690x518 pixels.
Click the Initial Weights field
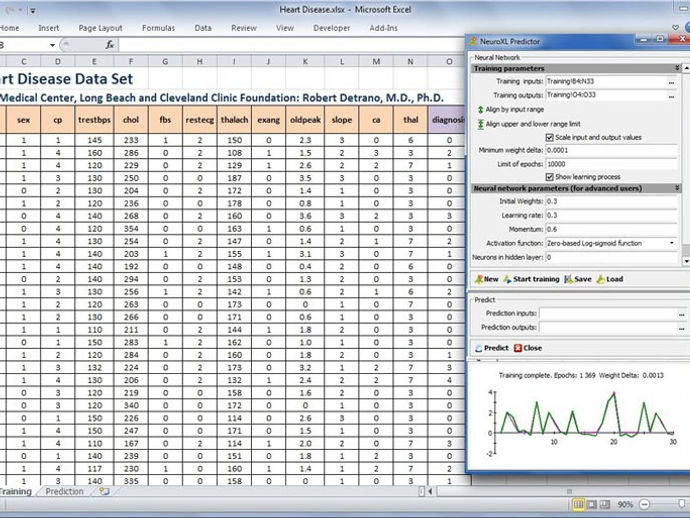coord(611,202)
